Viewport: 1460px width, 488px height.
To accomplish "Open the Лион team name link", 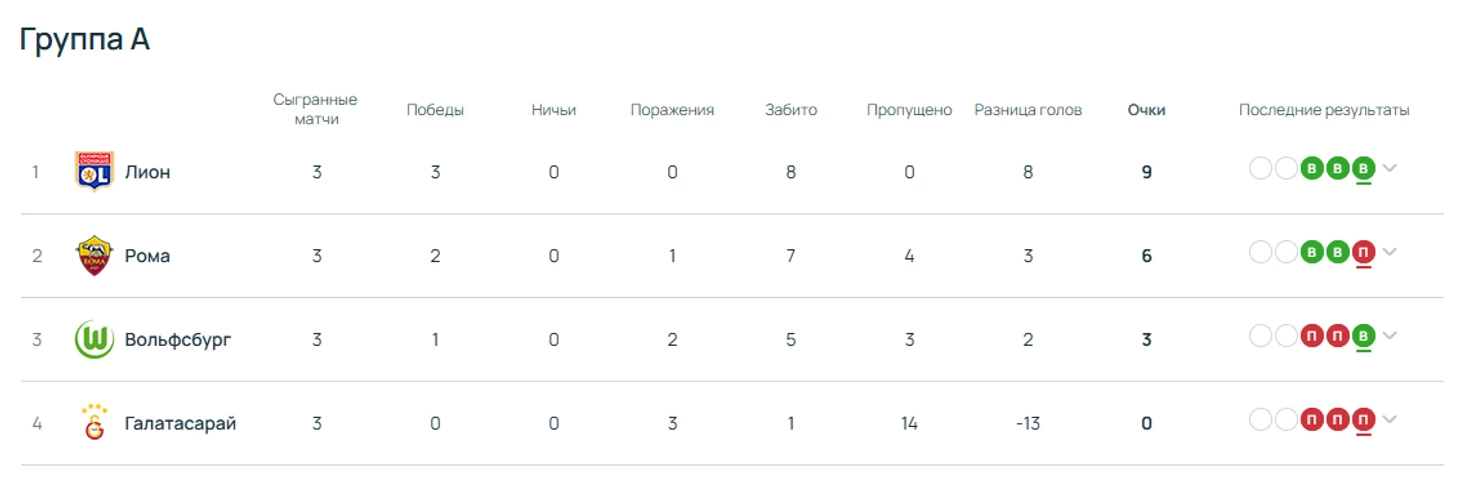I will click(147, 172).
